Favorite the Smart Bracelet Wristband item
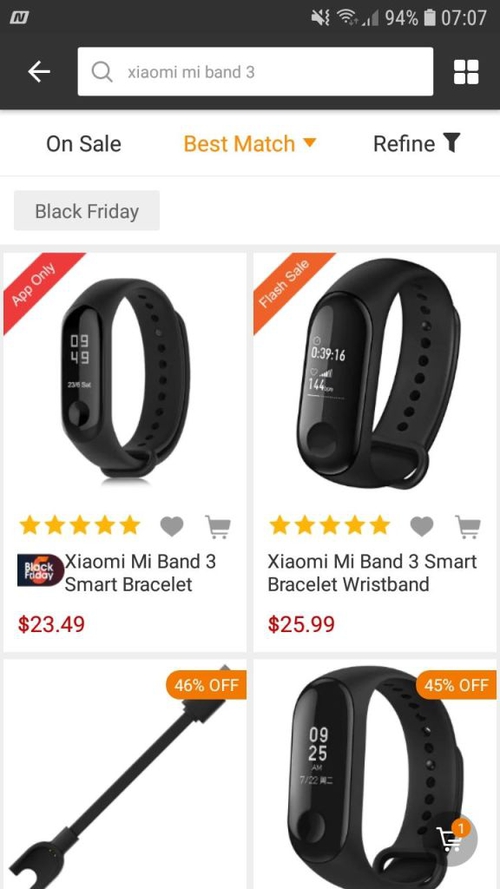 point(422,526)
